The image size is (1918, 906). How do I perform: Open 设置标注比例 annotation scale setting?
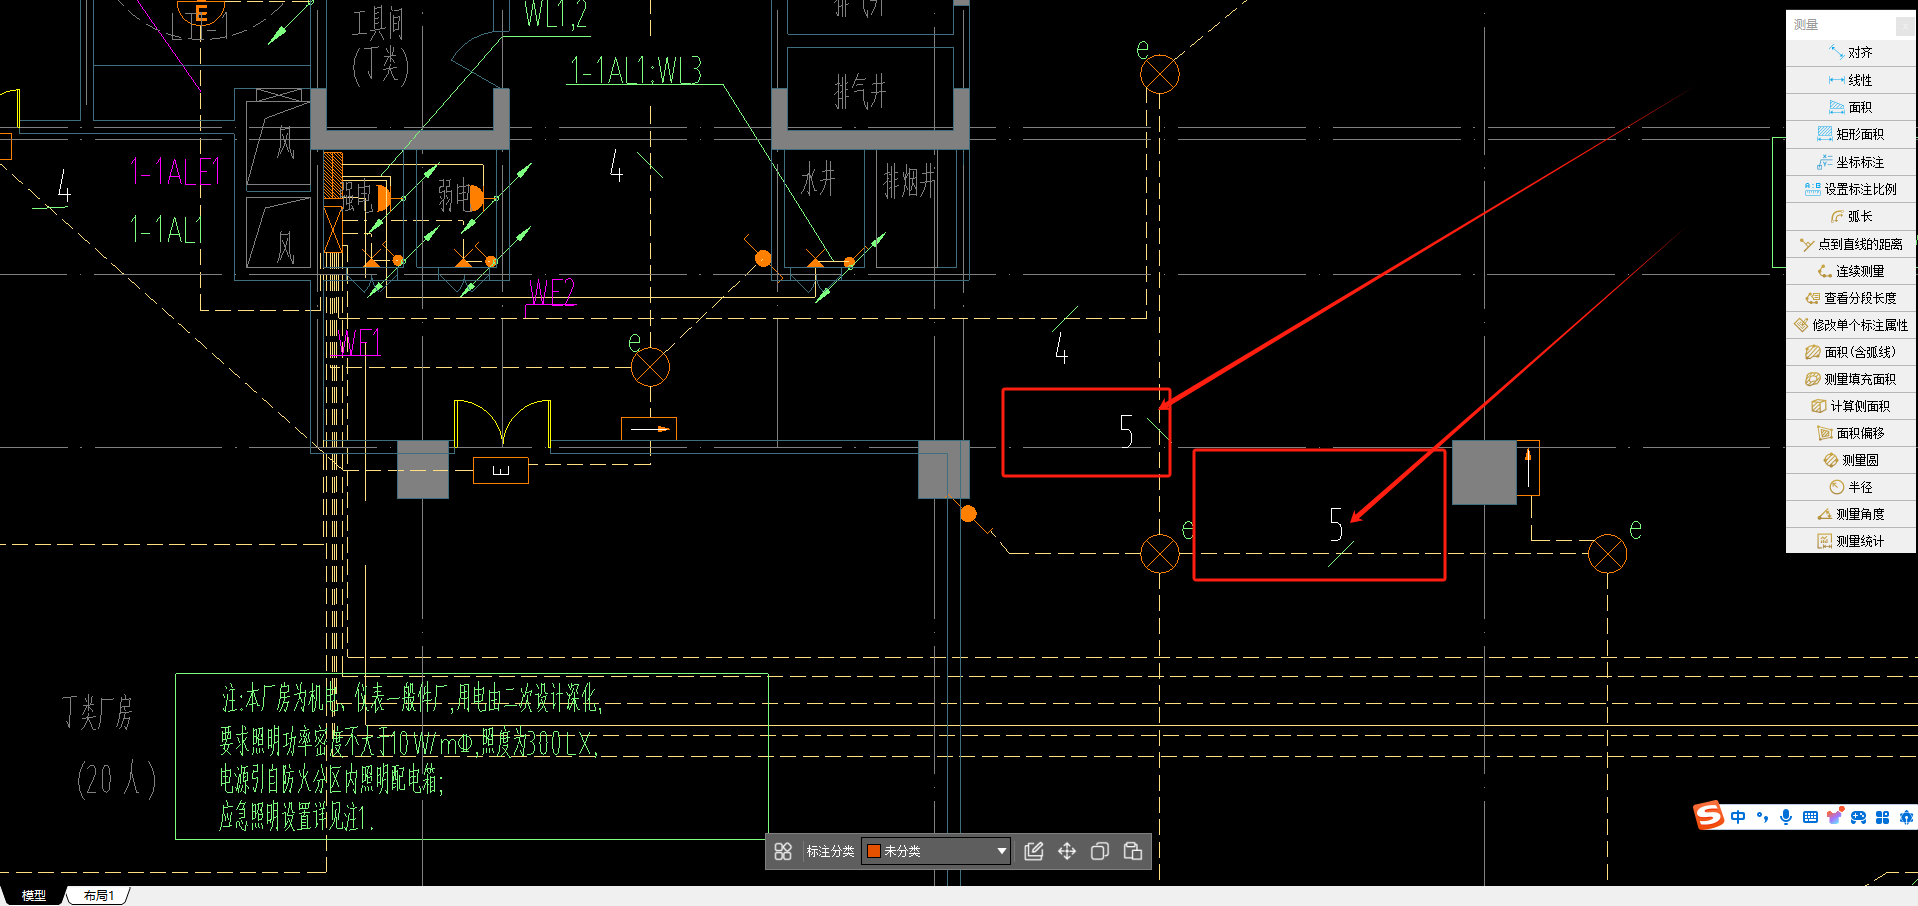(1850, 189)
